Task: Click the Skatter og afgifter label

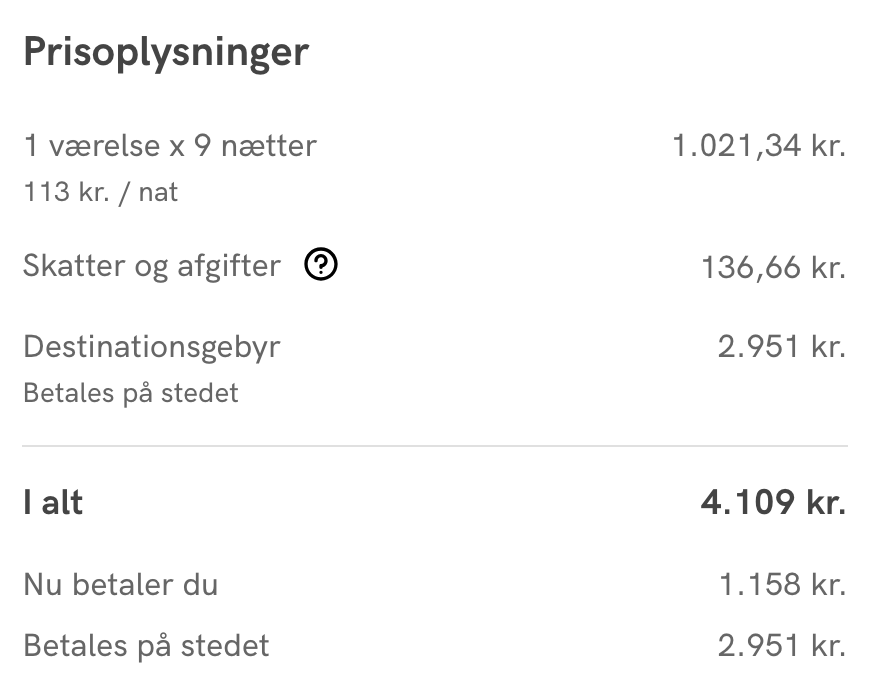Action: pos(152,266)
